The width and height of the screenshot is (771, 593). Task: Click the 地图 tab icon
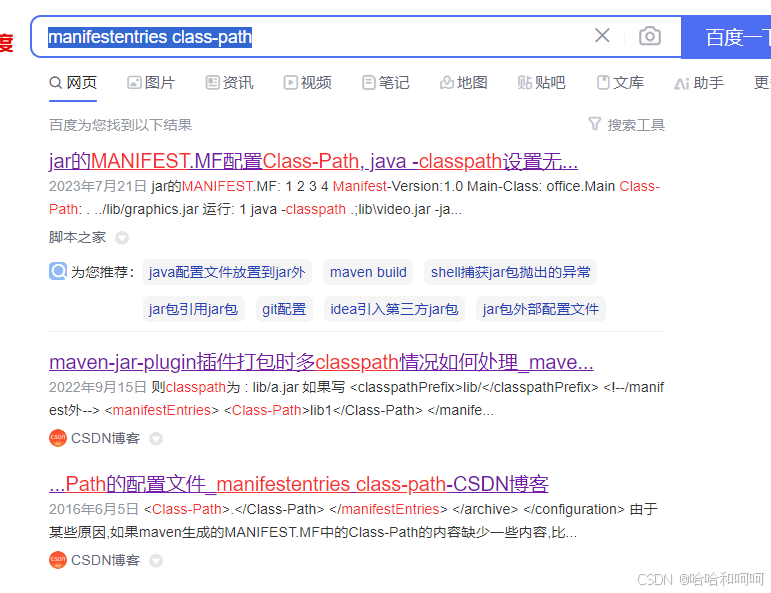[446, 83]
